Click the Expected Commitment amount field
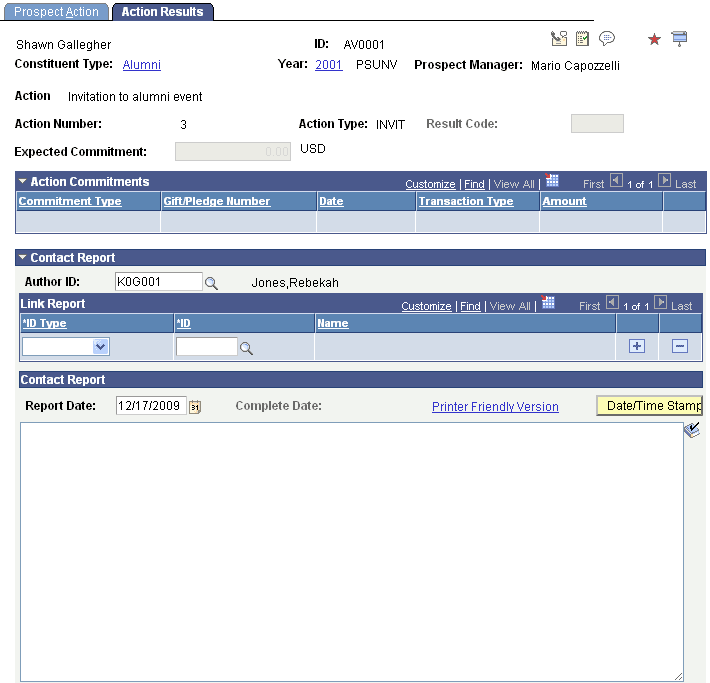The width and height of the screenshot is (710, 683). pyautogui.click(x=233, y=152)
